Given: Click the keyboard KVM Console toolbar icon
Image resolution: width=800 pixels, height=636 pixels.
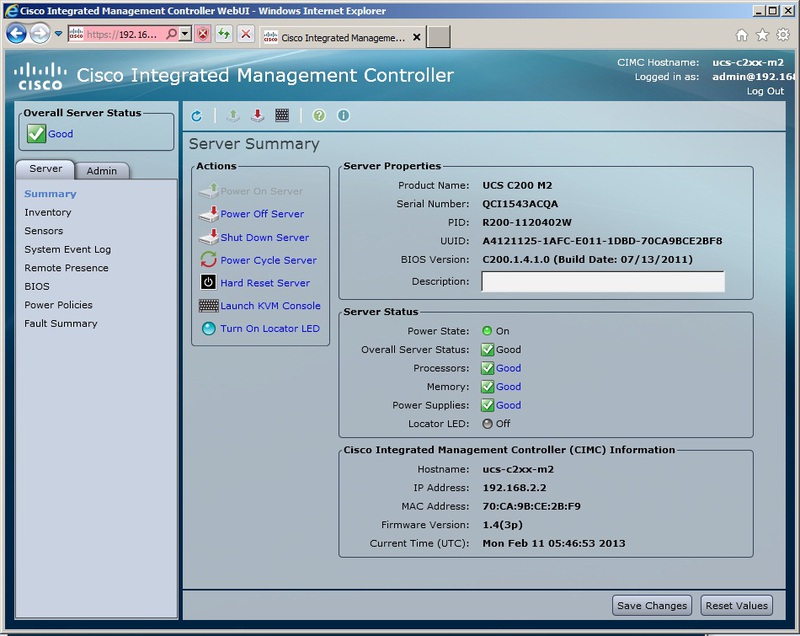Looking at the screenshot, I should click(x=282, y=116).
